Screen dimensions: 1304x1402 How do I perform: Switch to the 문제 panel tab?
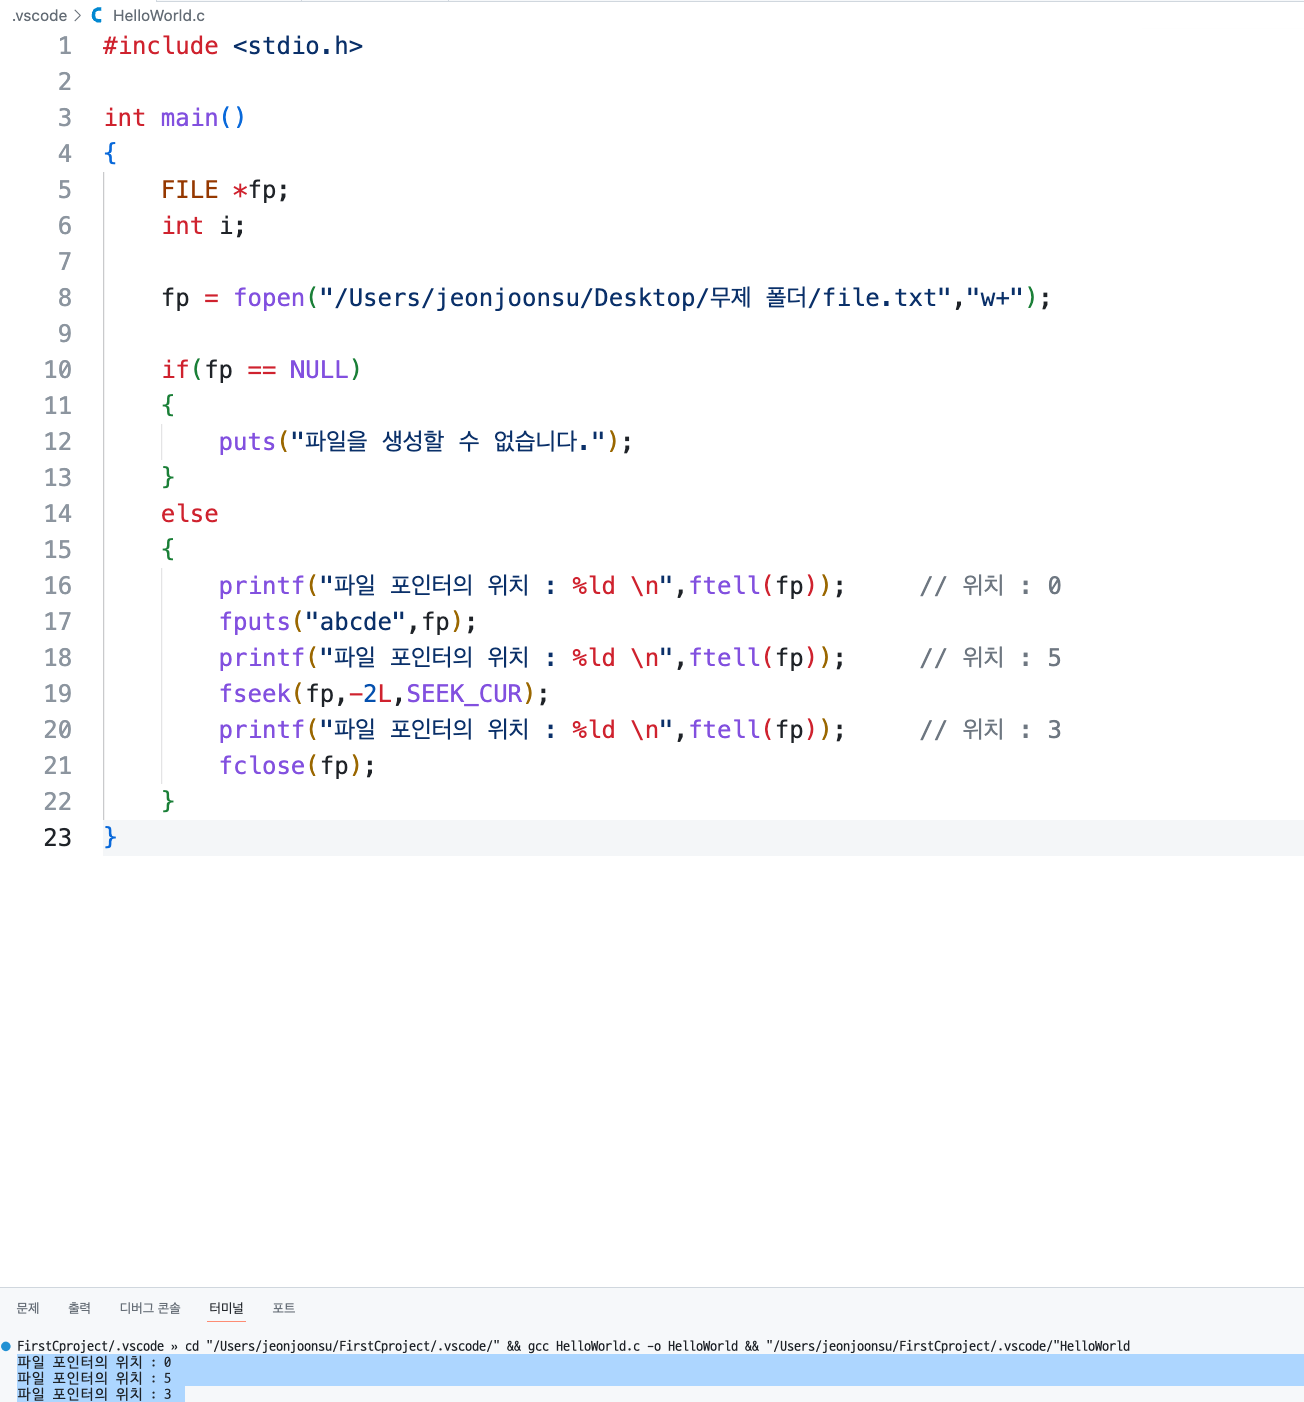point(28,1308)
